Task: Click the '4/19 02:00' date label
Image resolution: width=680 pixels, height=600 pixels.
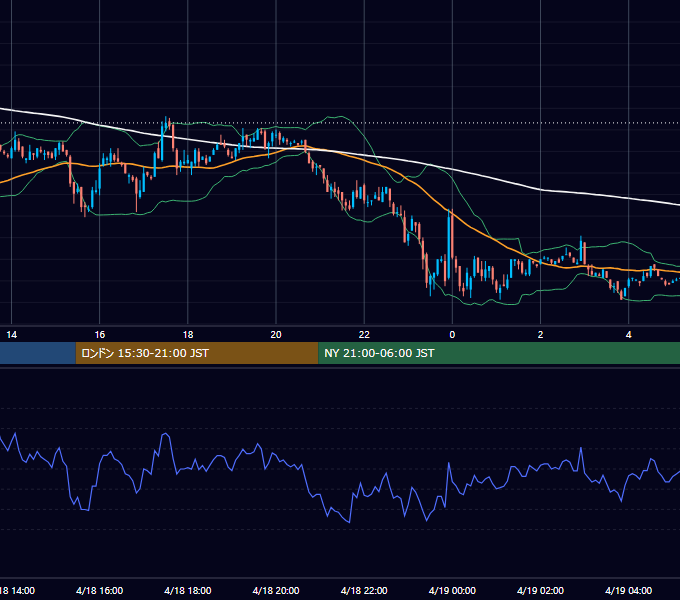Action: click(540, 591)
